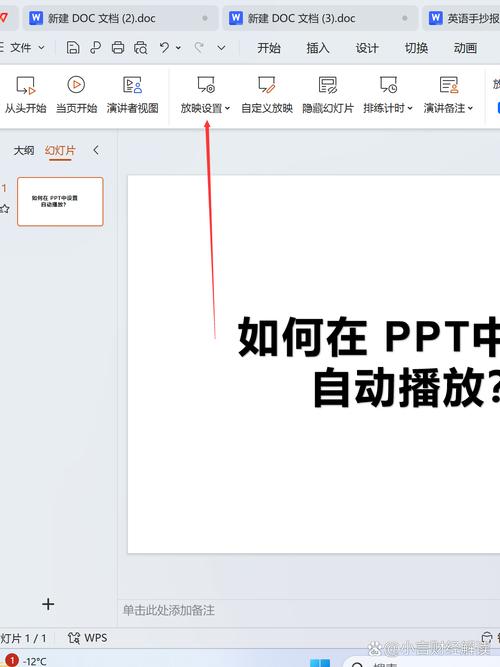500x667 pixels.
Task: Click the taskbar search box
Action: tap(421, 661)
